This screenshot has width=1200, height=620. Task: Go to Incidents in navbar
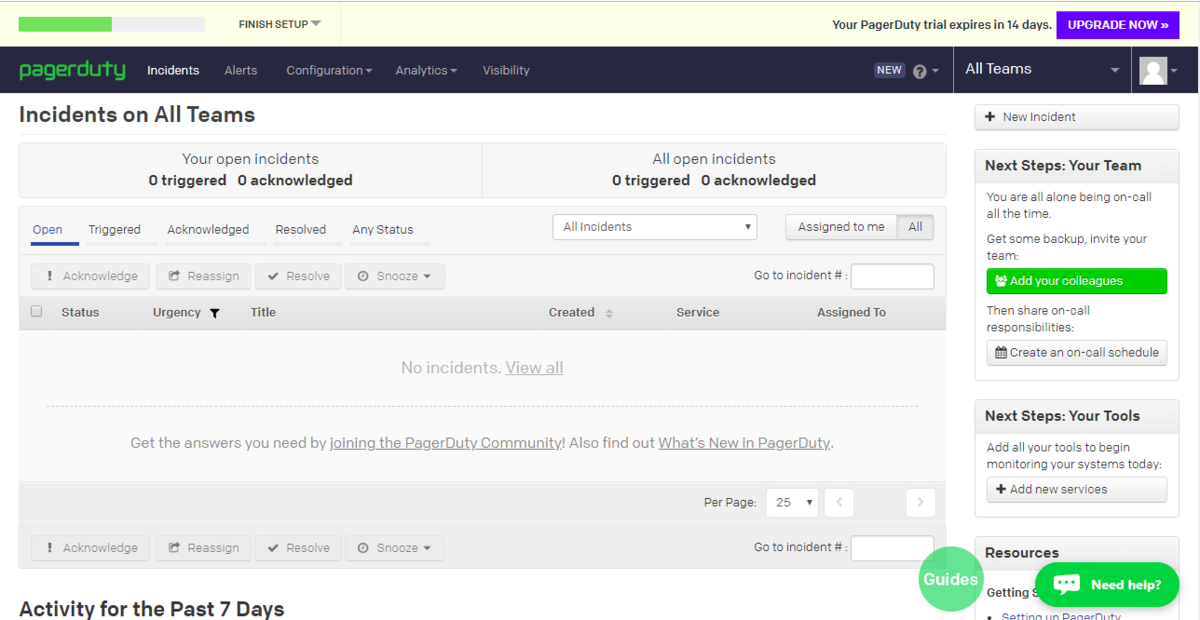[x=173, y=70]
